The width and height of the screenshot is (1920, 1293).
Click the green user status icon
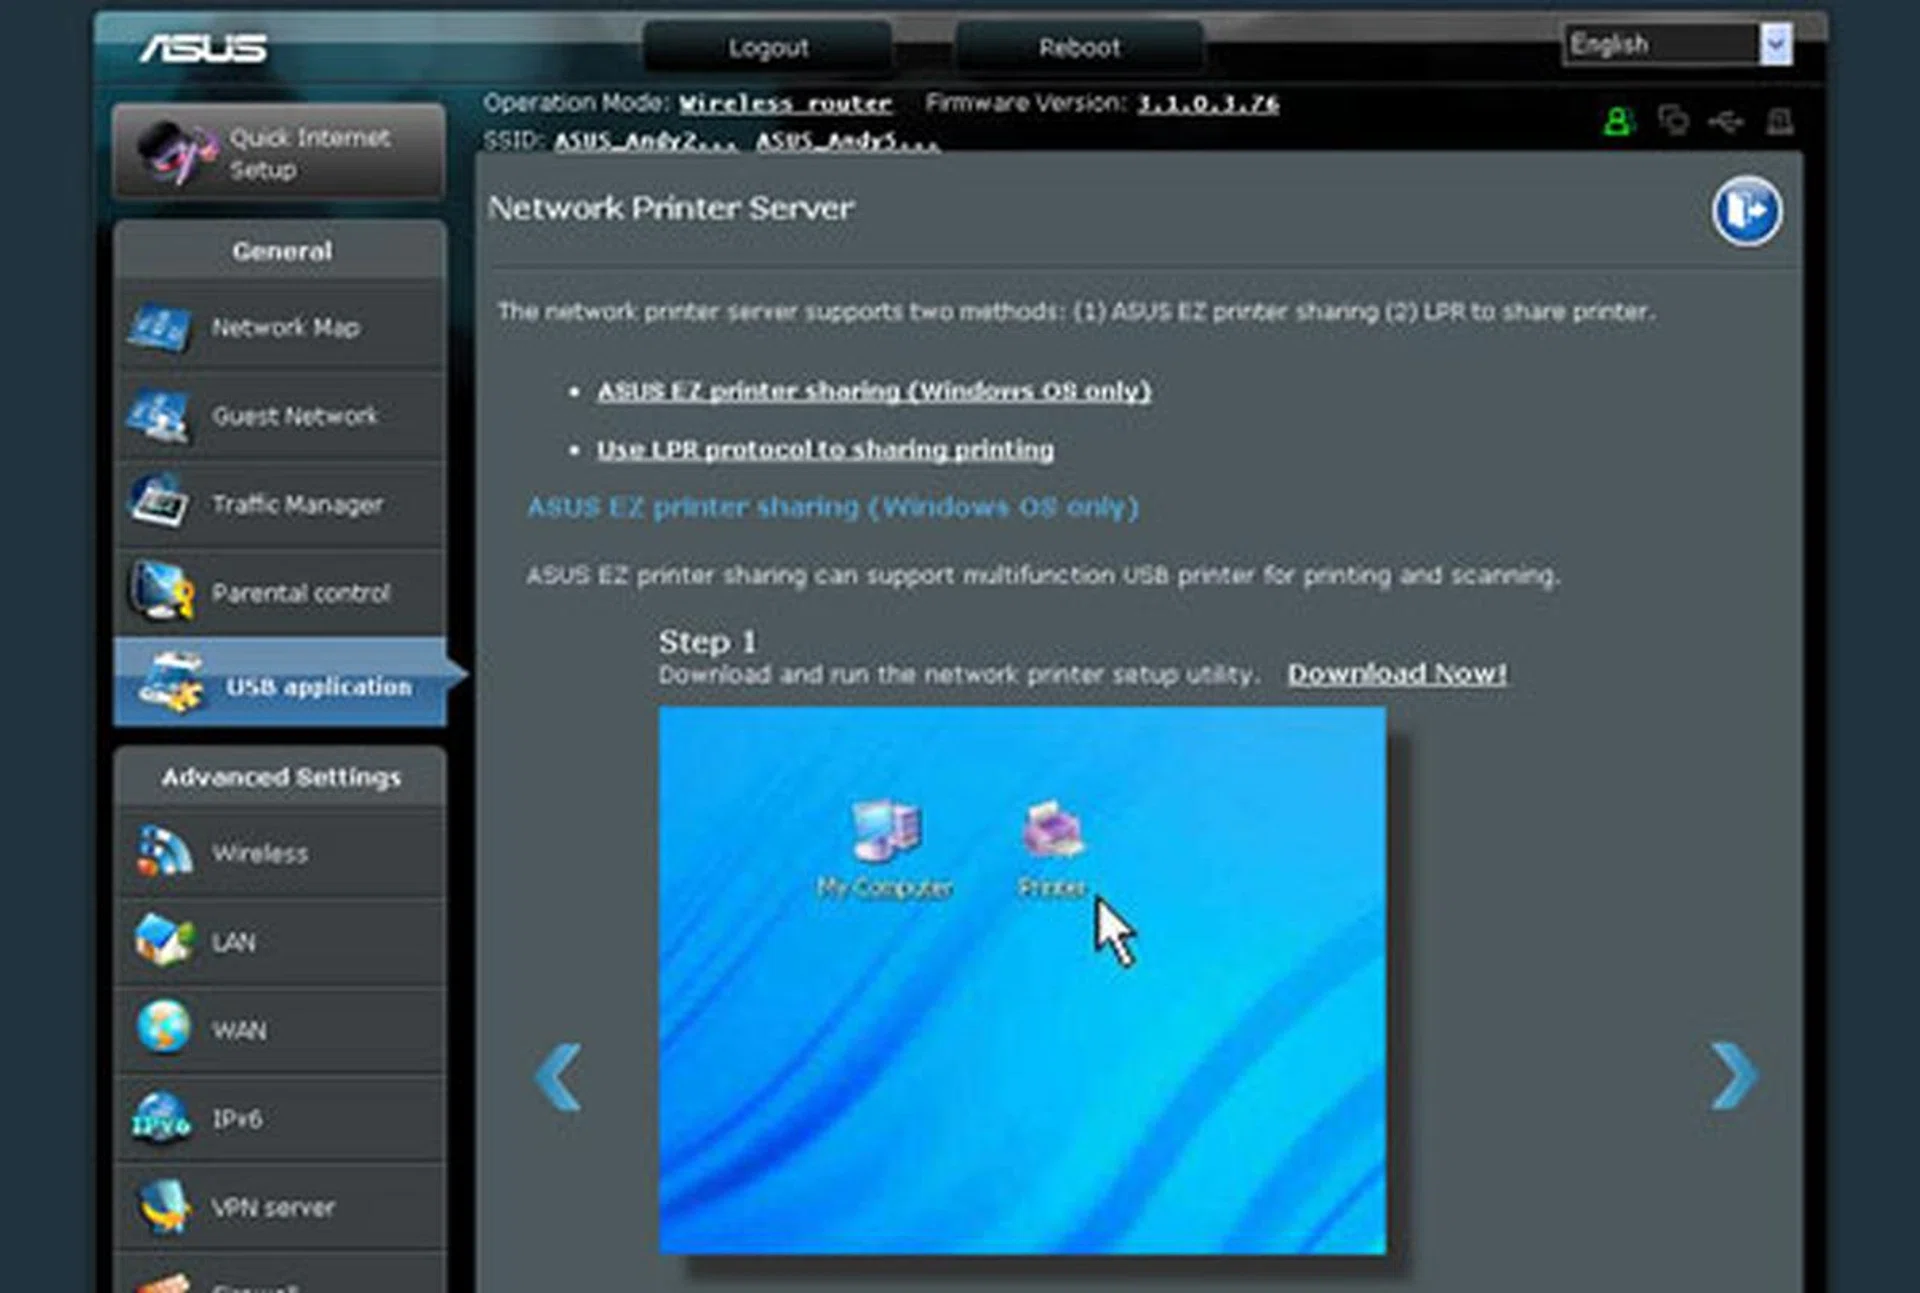tap(1619, 122)
